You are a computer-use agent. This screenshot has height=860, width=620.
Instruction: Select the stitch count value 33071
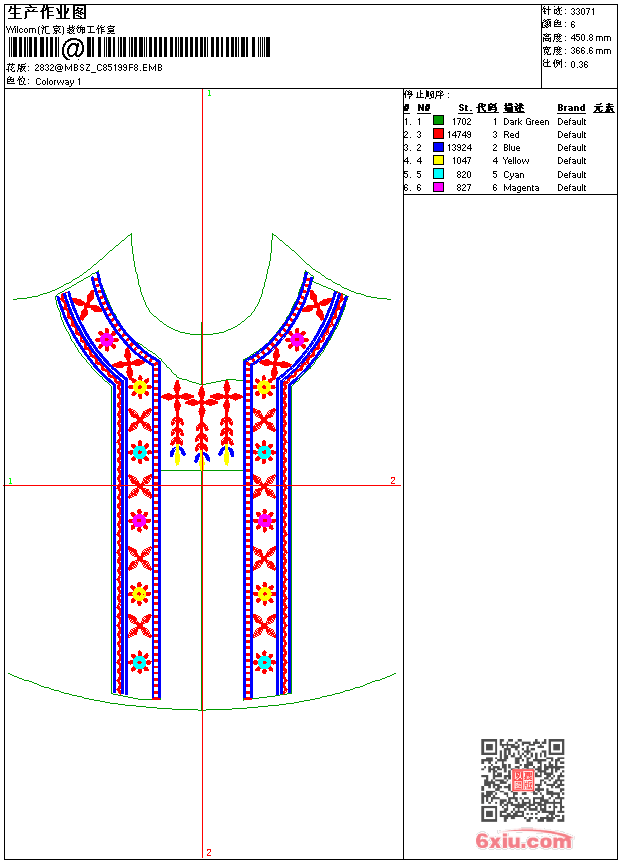tap(582, 12)
